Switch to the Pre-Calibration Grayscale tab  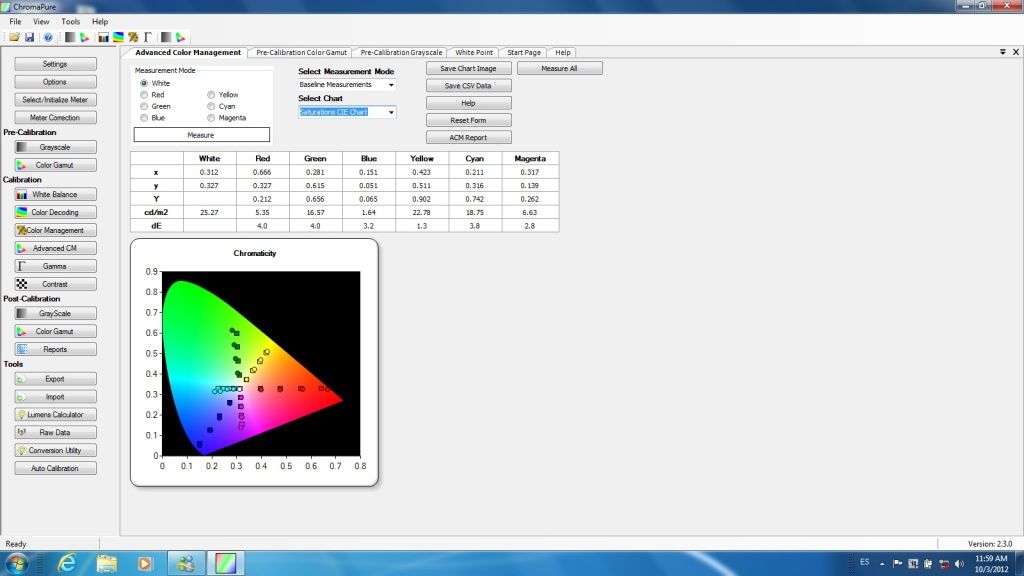[x=401, y=52]
